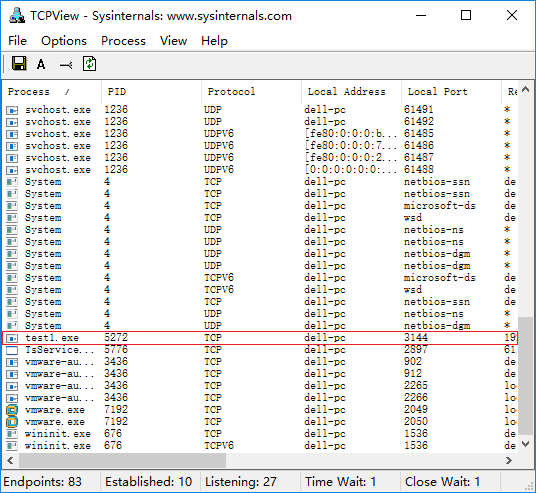Click System icon in the microsoft-ds TCP row
The width and height of the screenshot is (536, 493).
[x=12, y=206]
